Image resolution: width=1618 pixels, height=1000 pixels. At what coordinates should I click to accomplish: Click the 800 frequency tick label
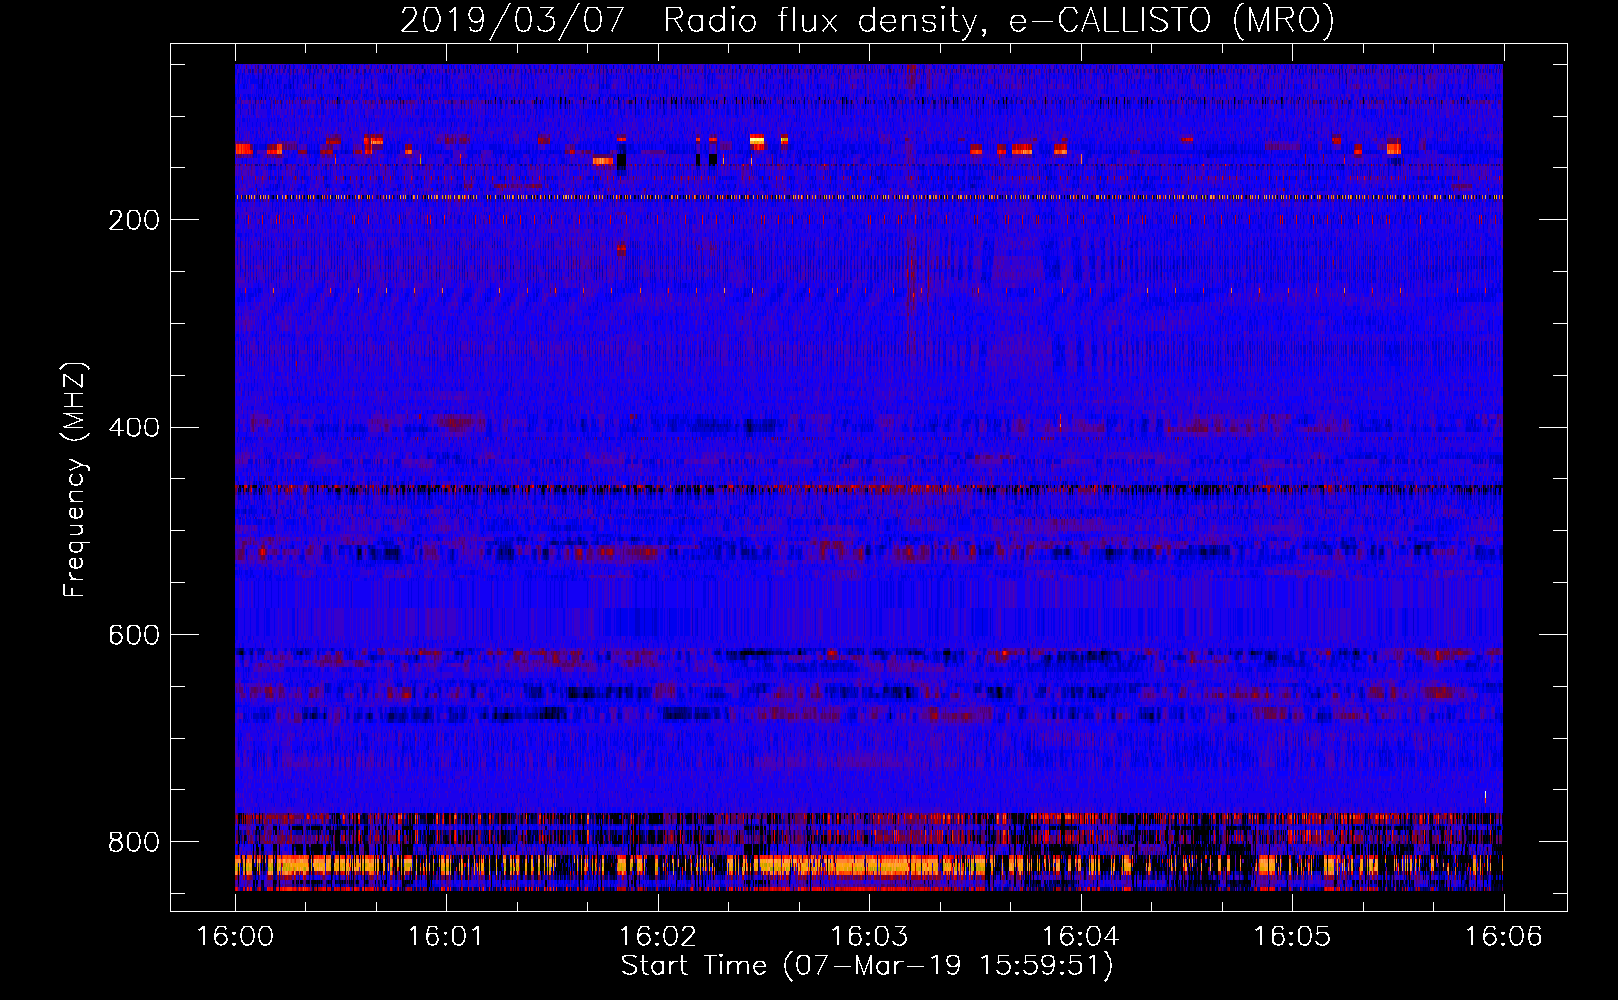click(134, 843)
